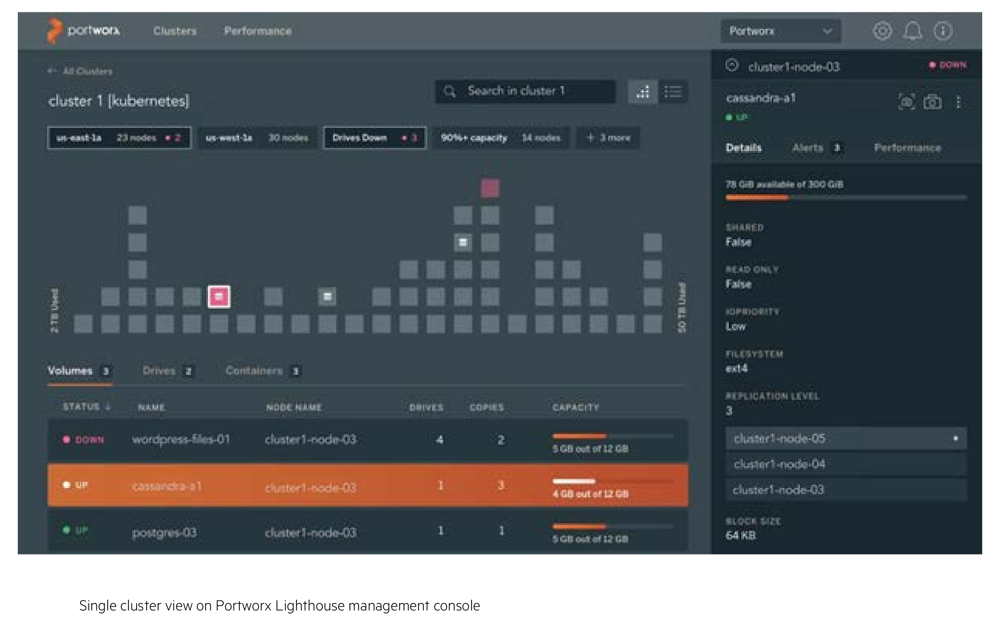Switch to the Drives tab
Image resolution: width=1000 pixels, height=629 pixels.
click(x=168, y=371)
